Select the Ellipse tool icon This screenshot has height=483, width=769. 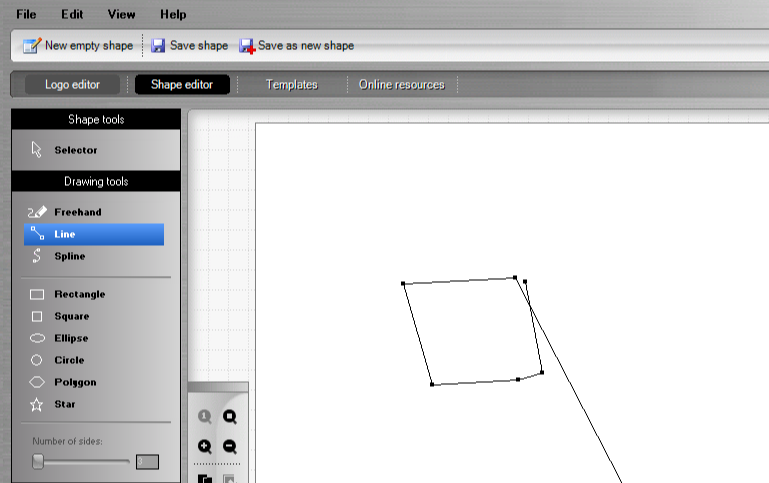click(x=37, y=338)
